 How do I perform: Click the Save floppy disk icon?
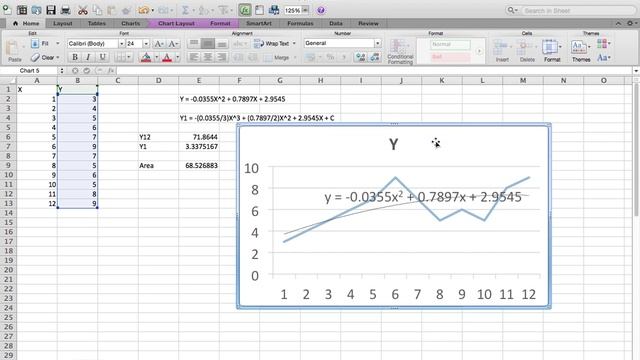[x=51, y=10]
